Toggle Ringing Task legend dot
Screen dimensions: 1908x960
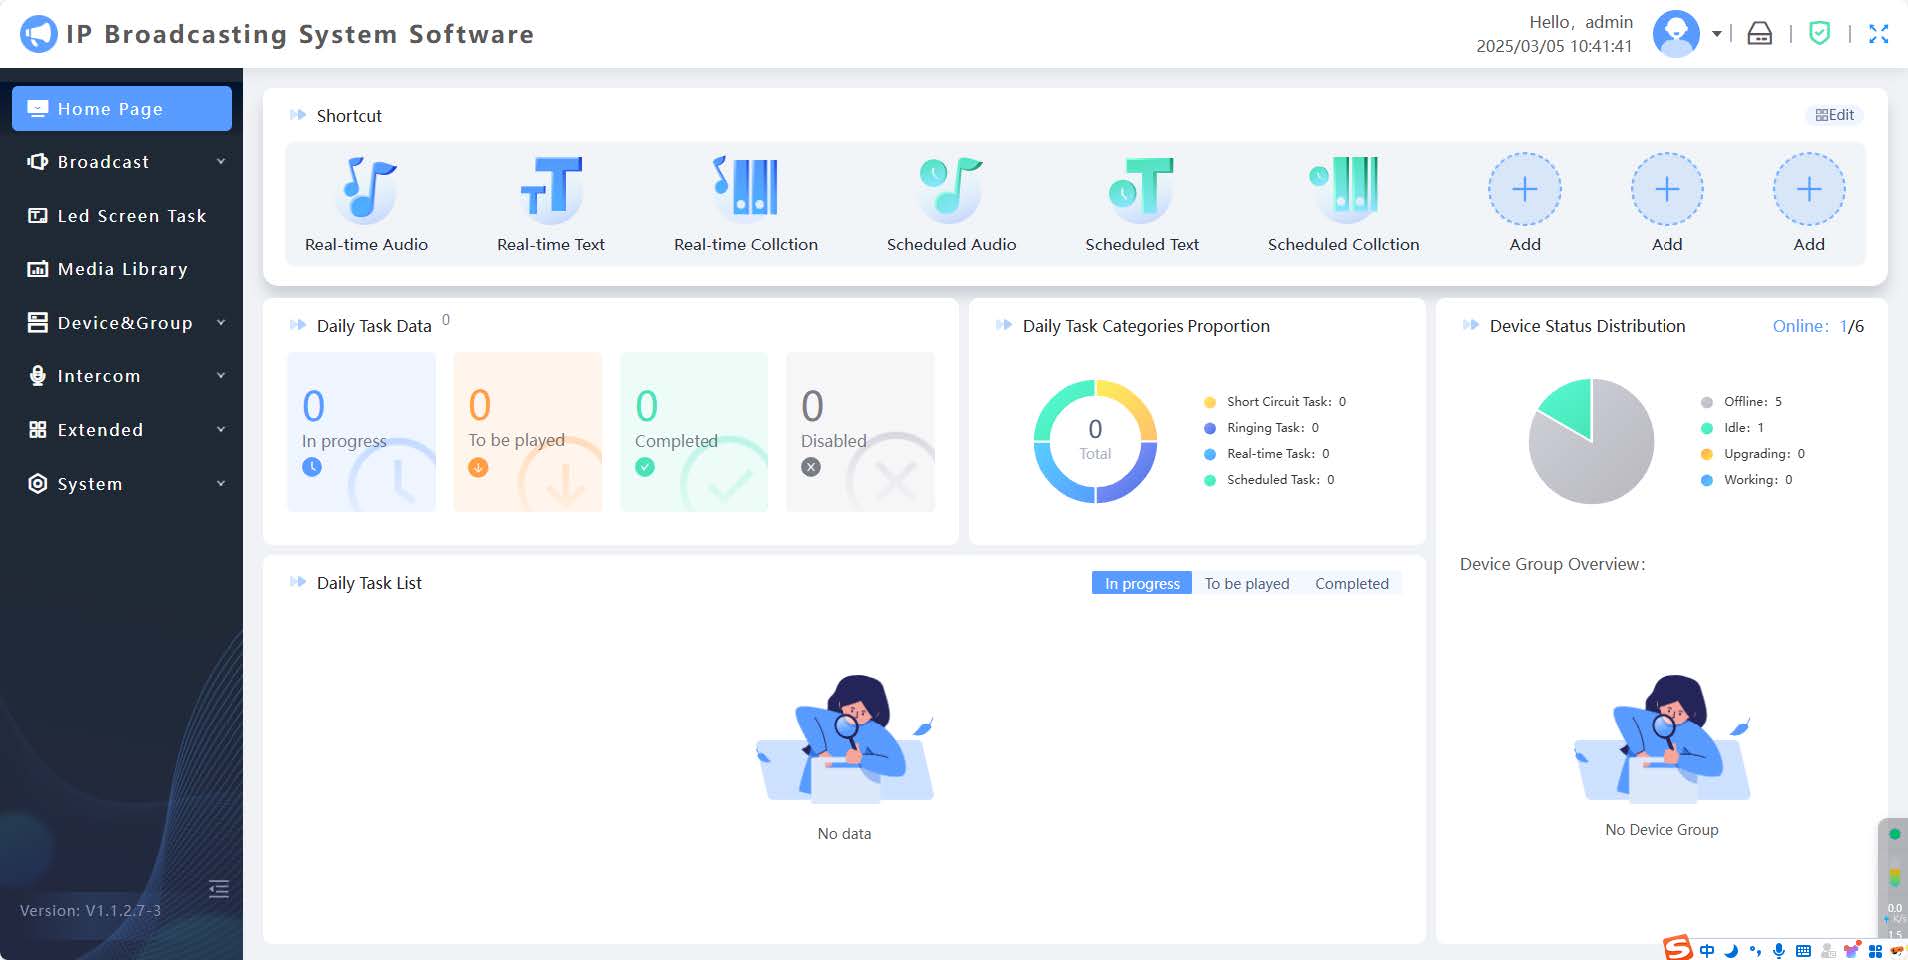1210,428
